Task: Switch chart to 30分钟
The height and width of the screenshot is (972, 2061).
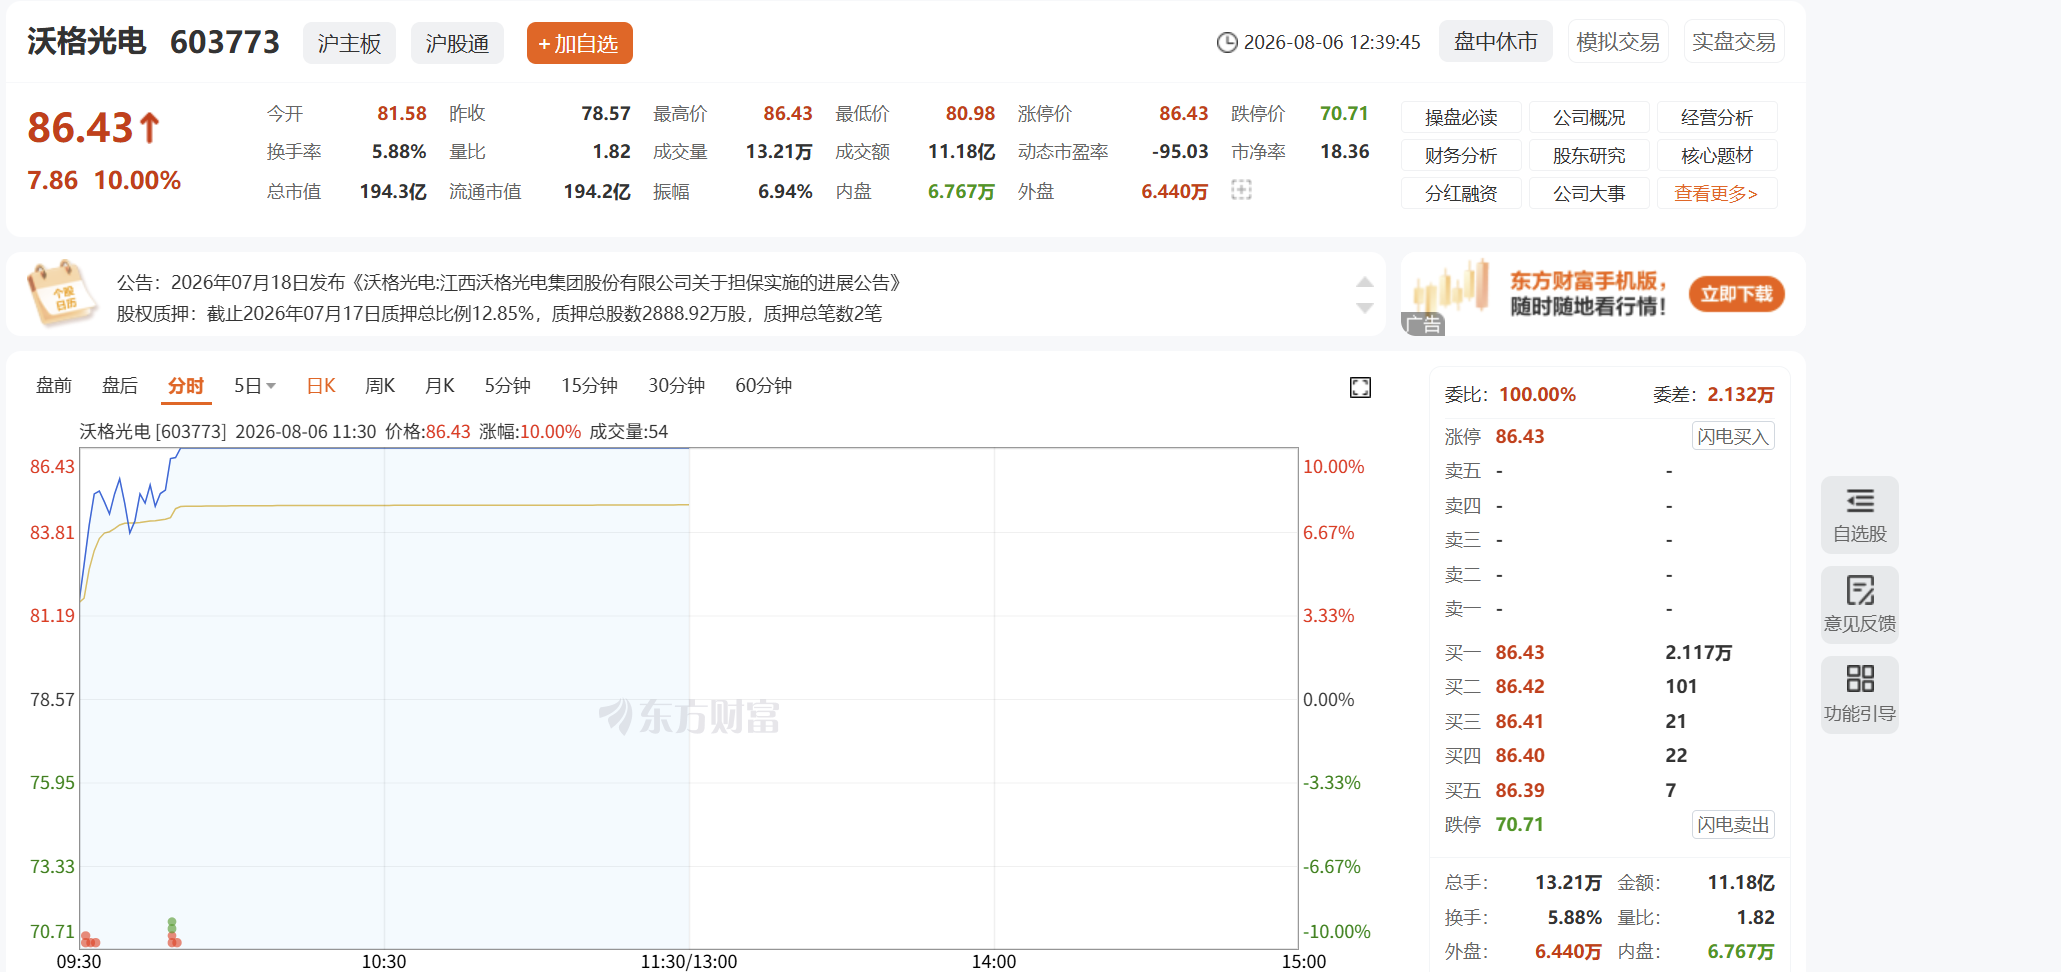Action: click(677, 386)
